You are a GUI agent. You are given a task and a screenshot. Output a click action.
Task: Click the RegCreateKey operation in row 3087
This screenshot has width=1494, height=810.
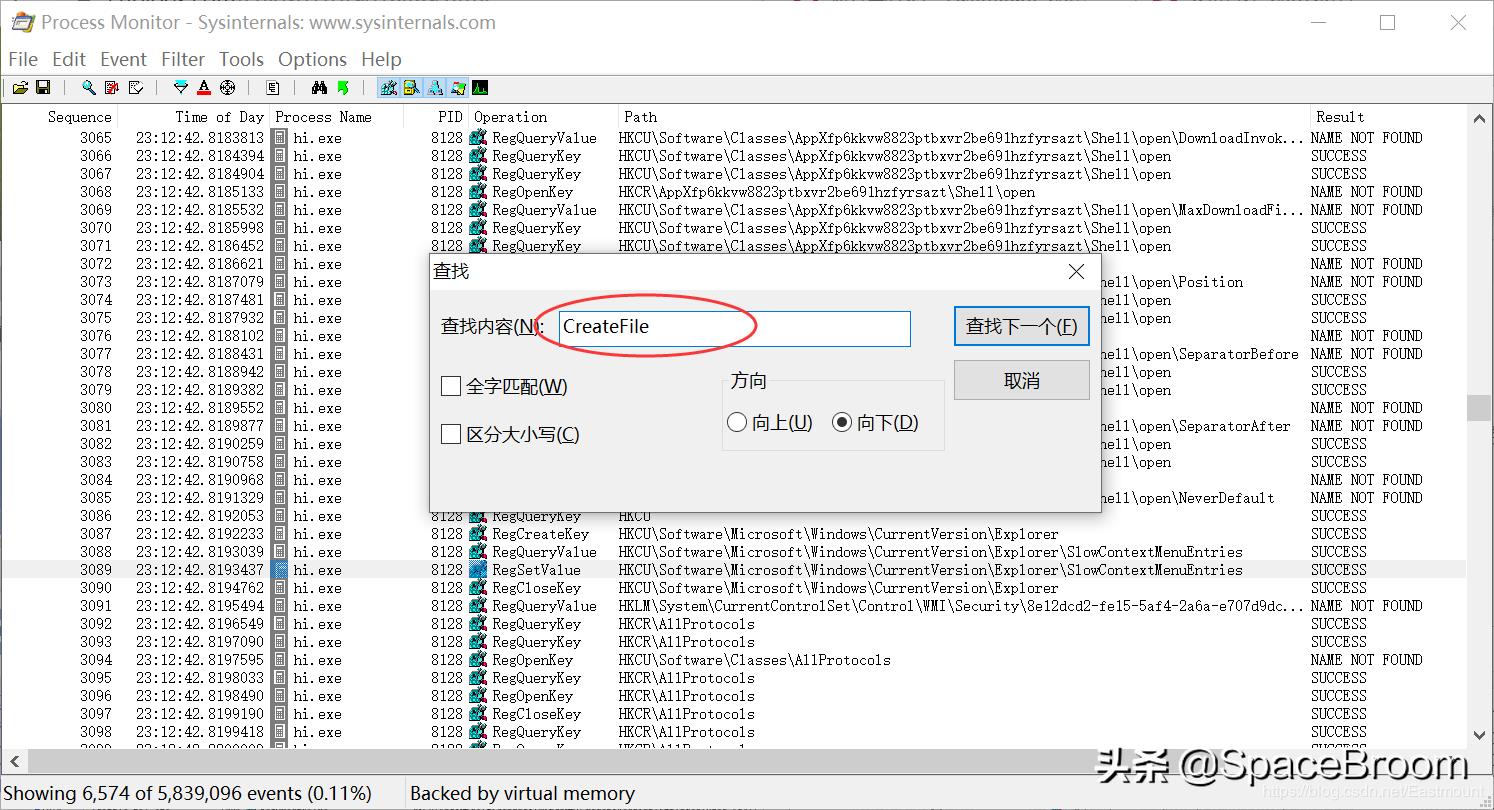point(540,534)
